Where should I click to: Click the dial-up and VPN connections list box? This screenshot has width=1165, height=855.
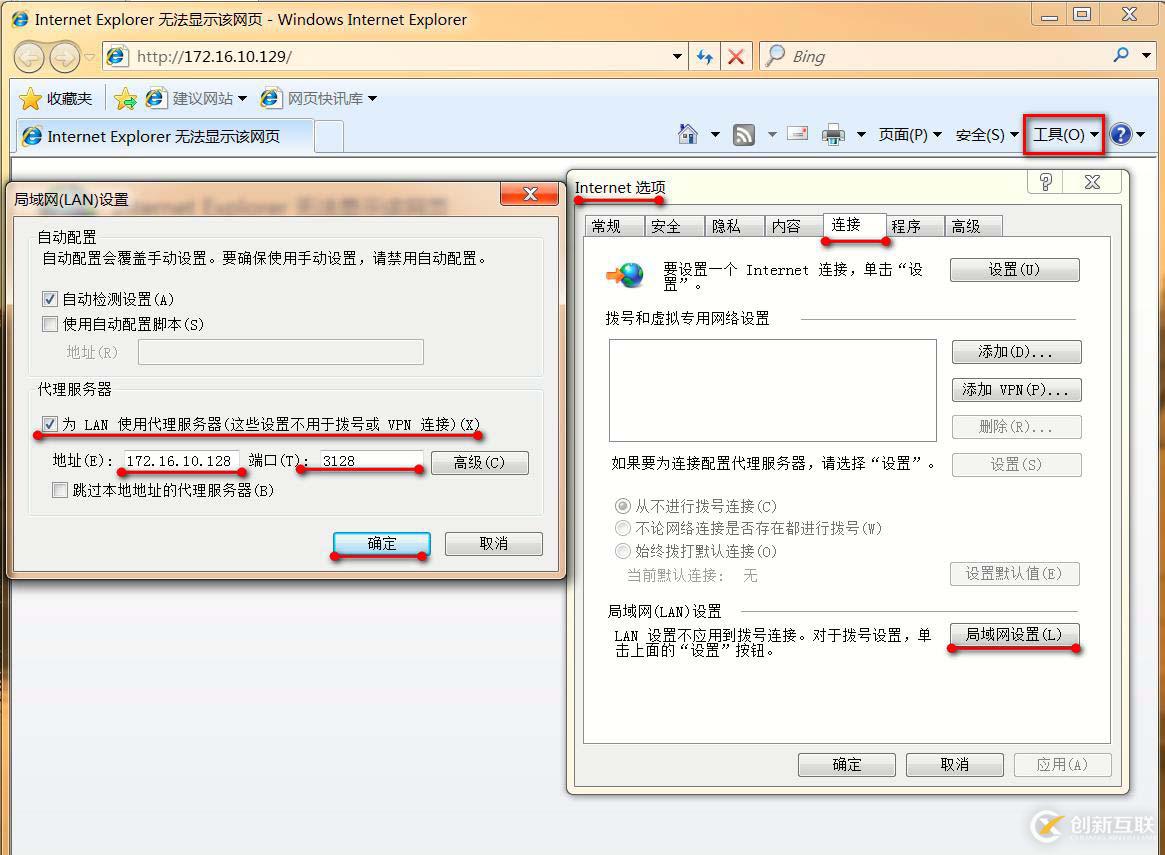(773, 391)
